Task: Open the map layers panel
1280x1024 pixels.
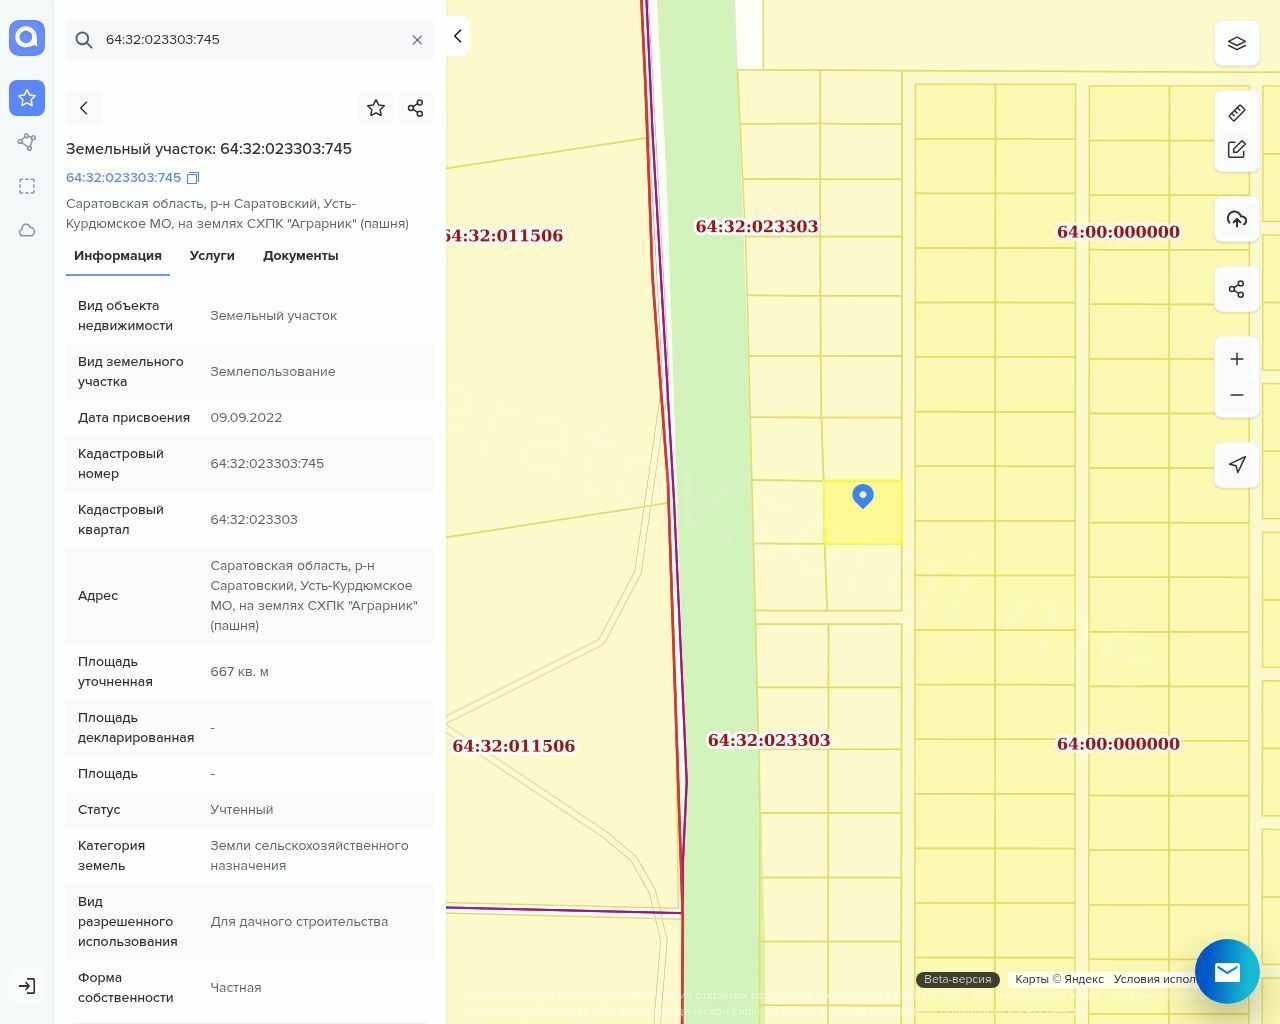Action: pos(1236,43)
